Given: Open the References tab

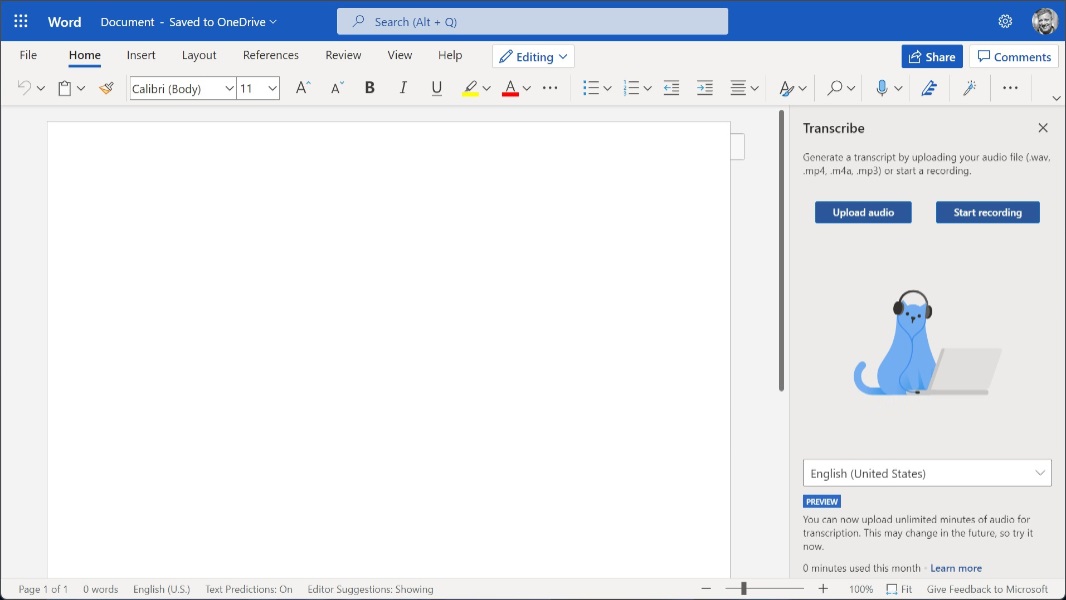Looking at the screenshot, I should click(x=270, y=56).
